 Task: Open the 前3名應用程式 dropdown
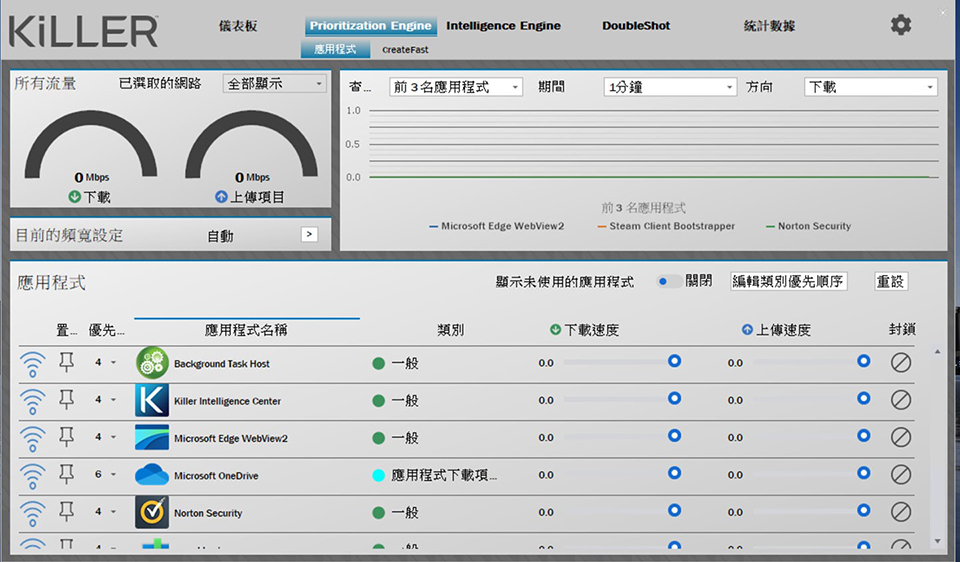pos(456,87)
